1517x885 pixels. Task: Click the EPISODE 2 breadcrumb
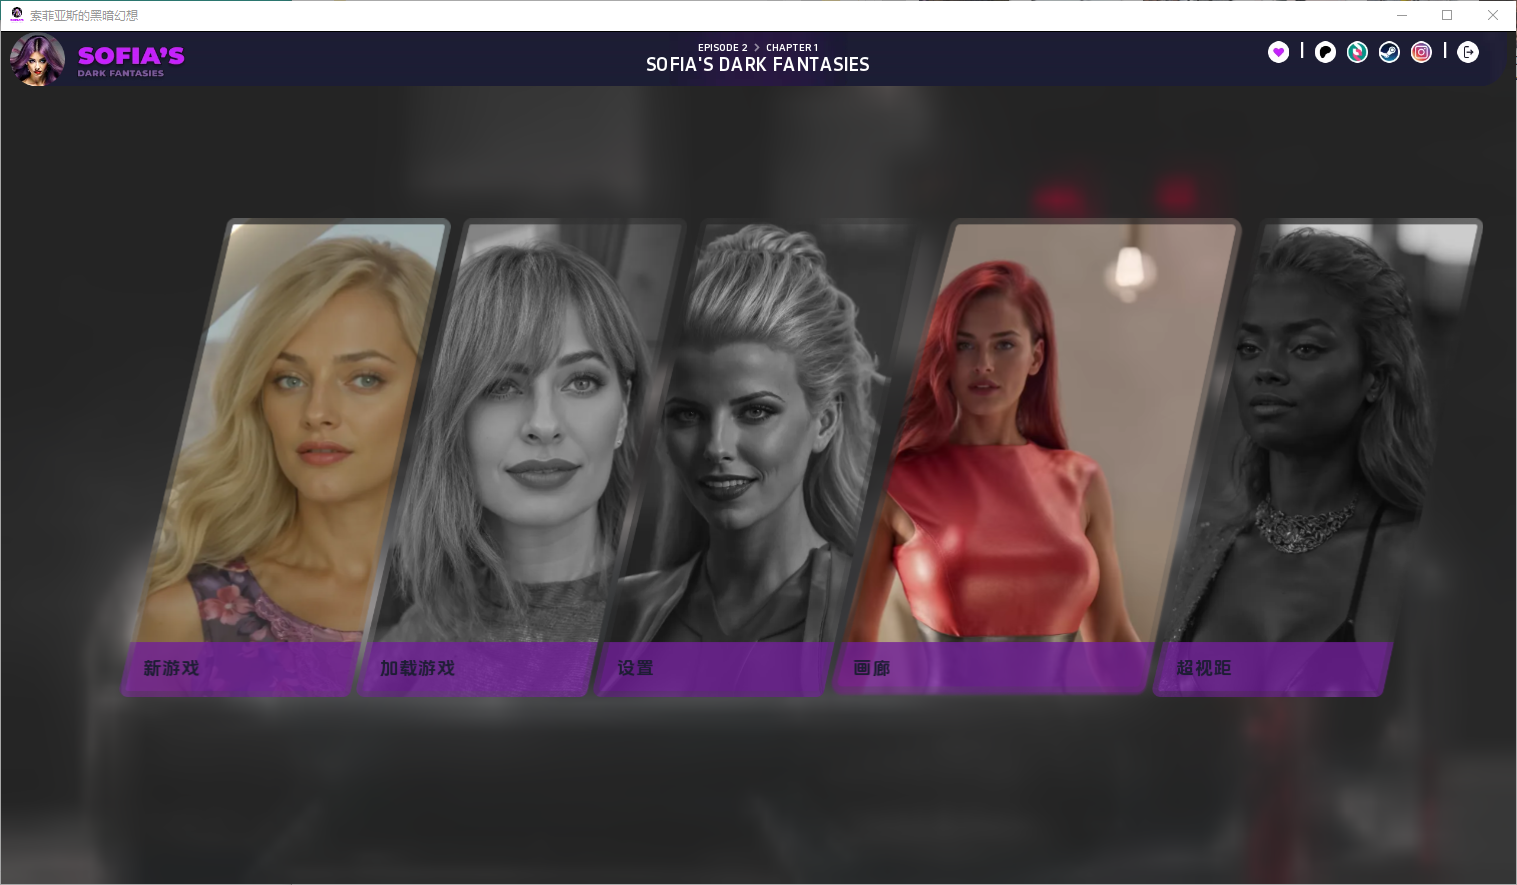pyautogui.click(x=722, y=47)
